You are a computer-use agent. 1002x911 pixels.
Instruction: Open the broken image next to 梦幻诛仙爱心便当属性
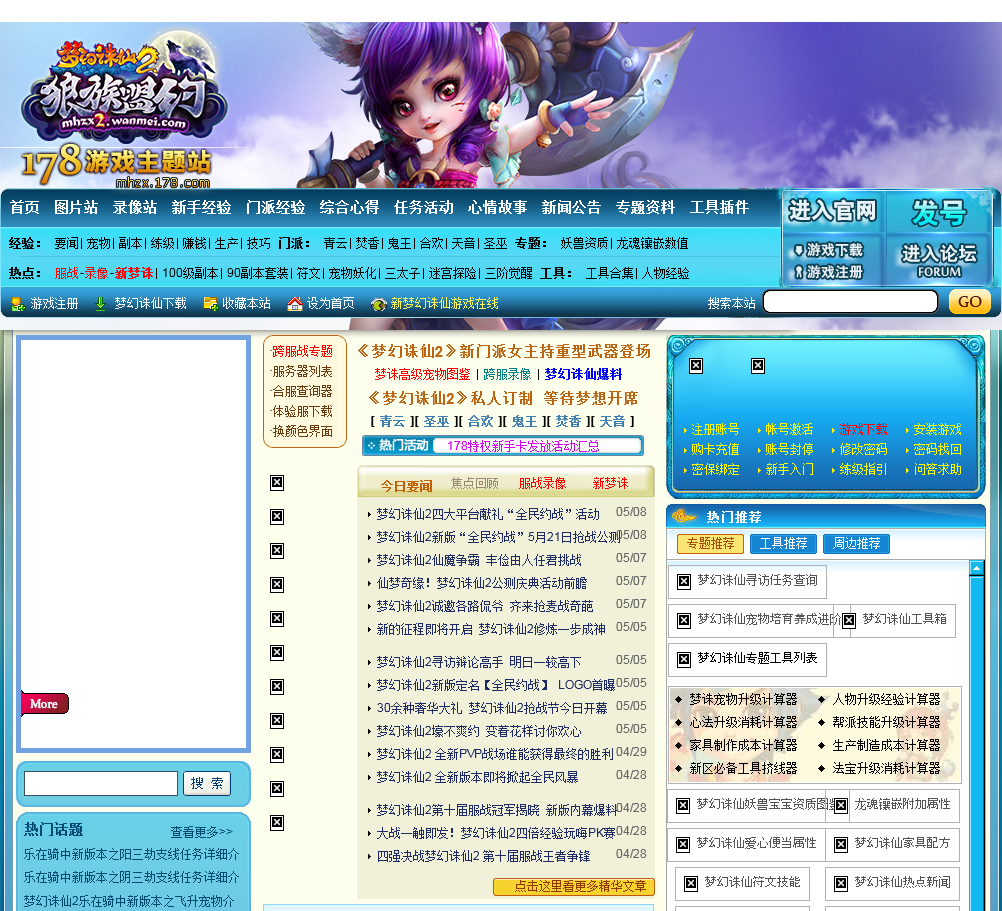682,845
